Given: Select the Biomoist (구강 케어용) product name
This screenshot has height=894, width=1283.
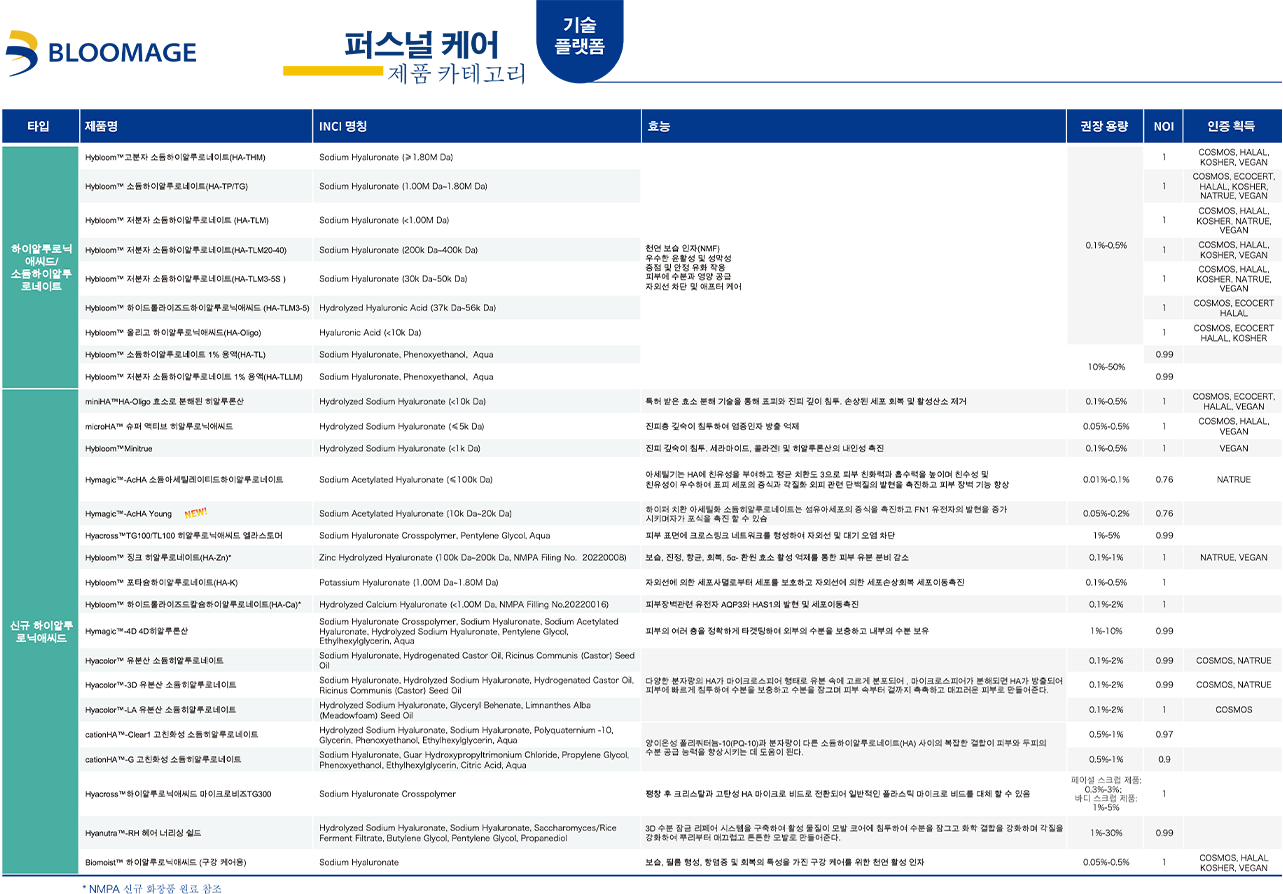Looking at the screenshot, I should click(x=165, y=861).
